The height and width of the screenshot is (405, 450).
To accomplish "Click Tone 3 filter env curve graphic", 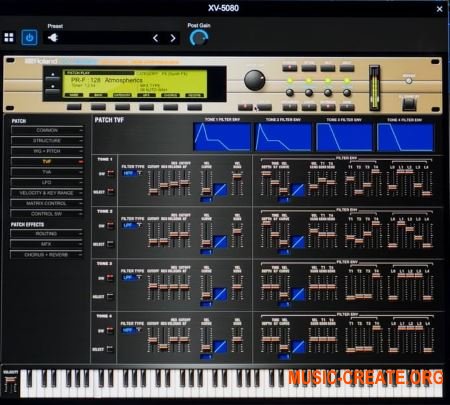I will pos(298,294).
